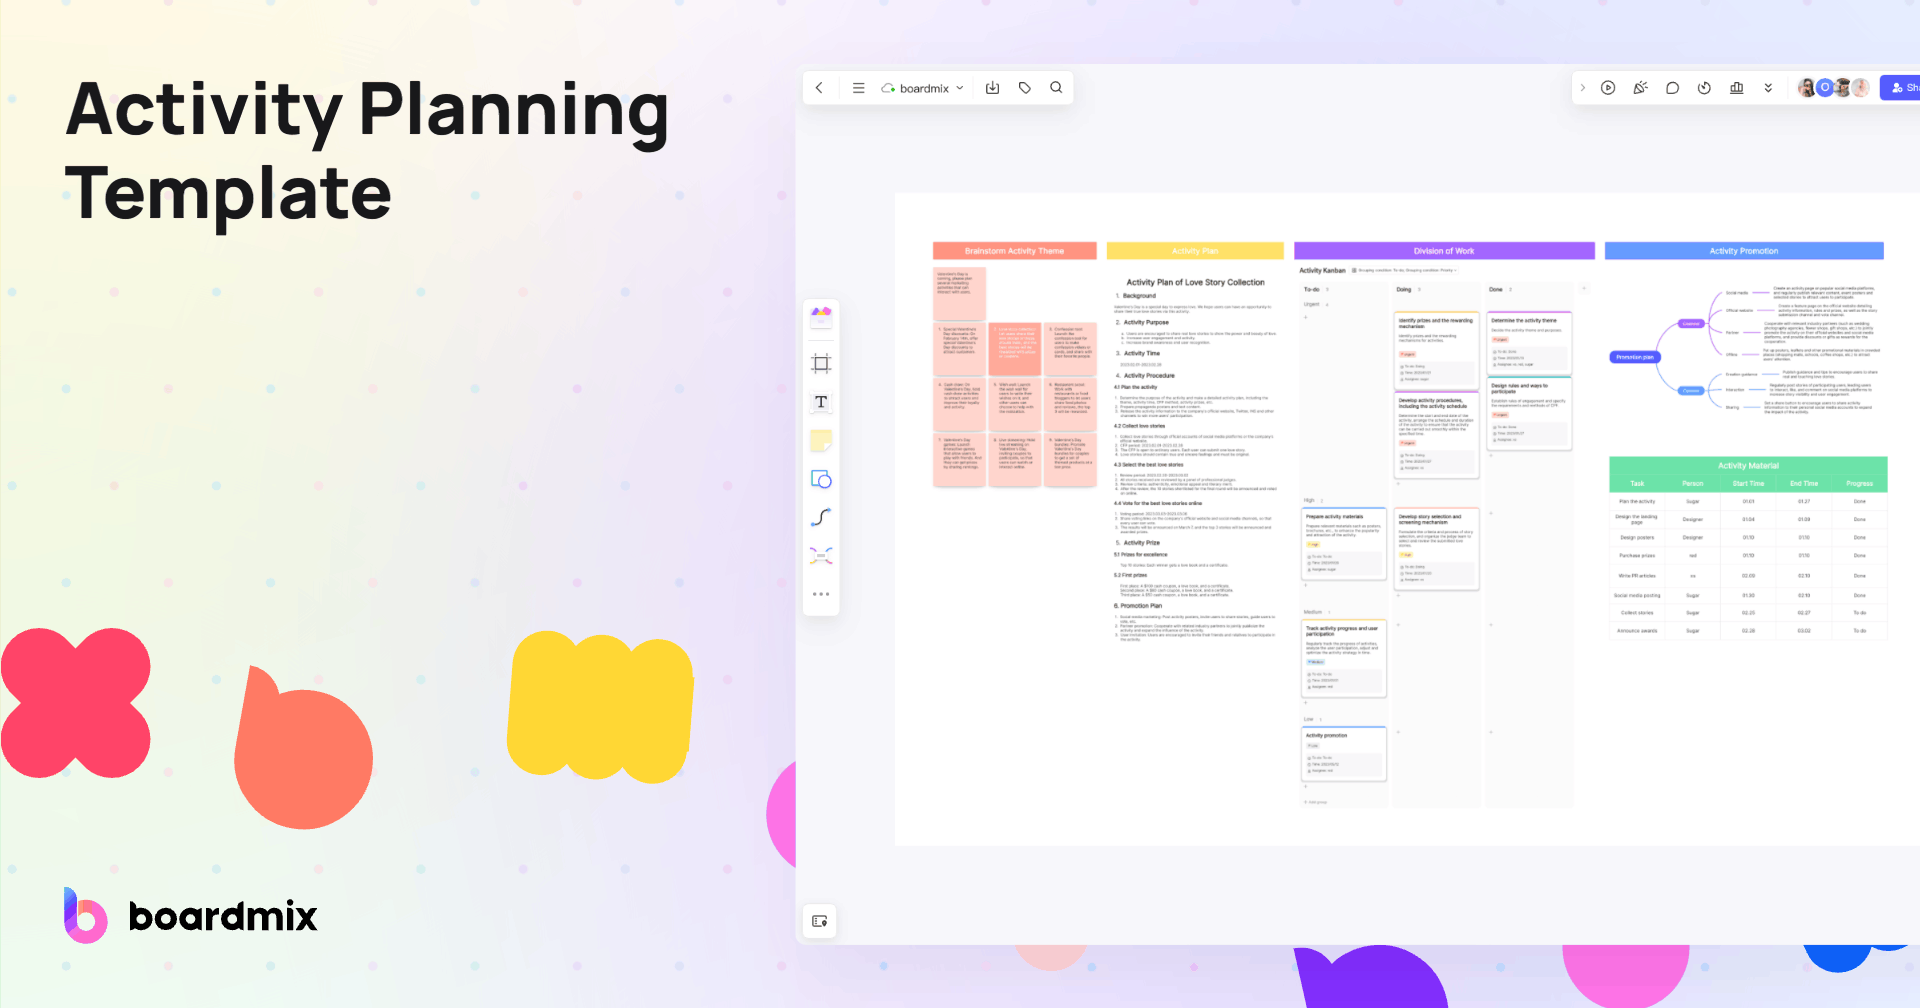Open board search

click(1056, 87)
